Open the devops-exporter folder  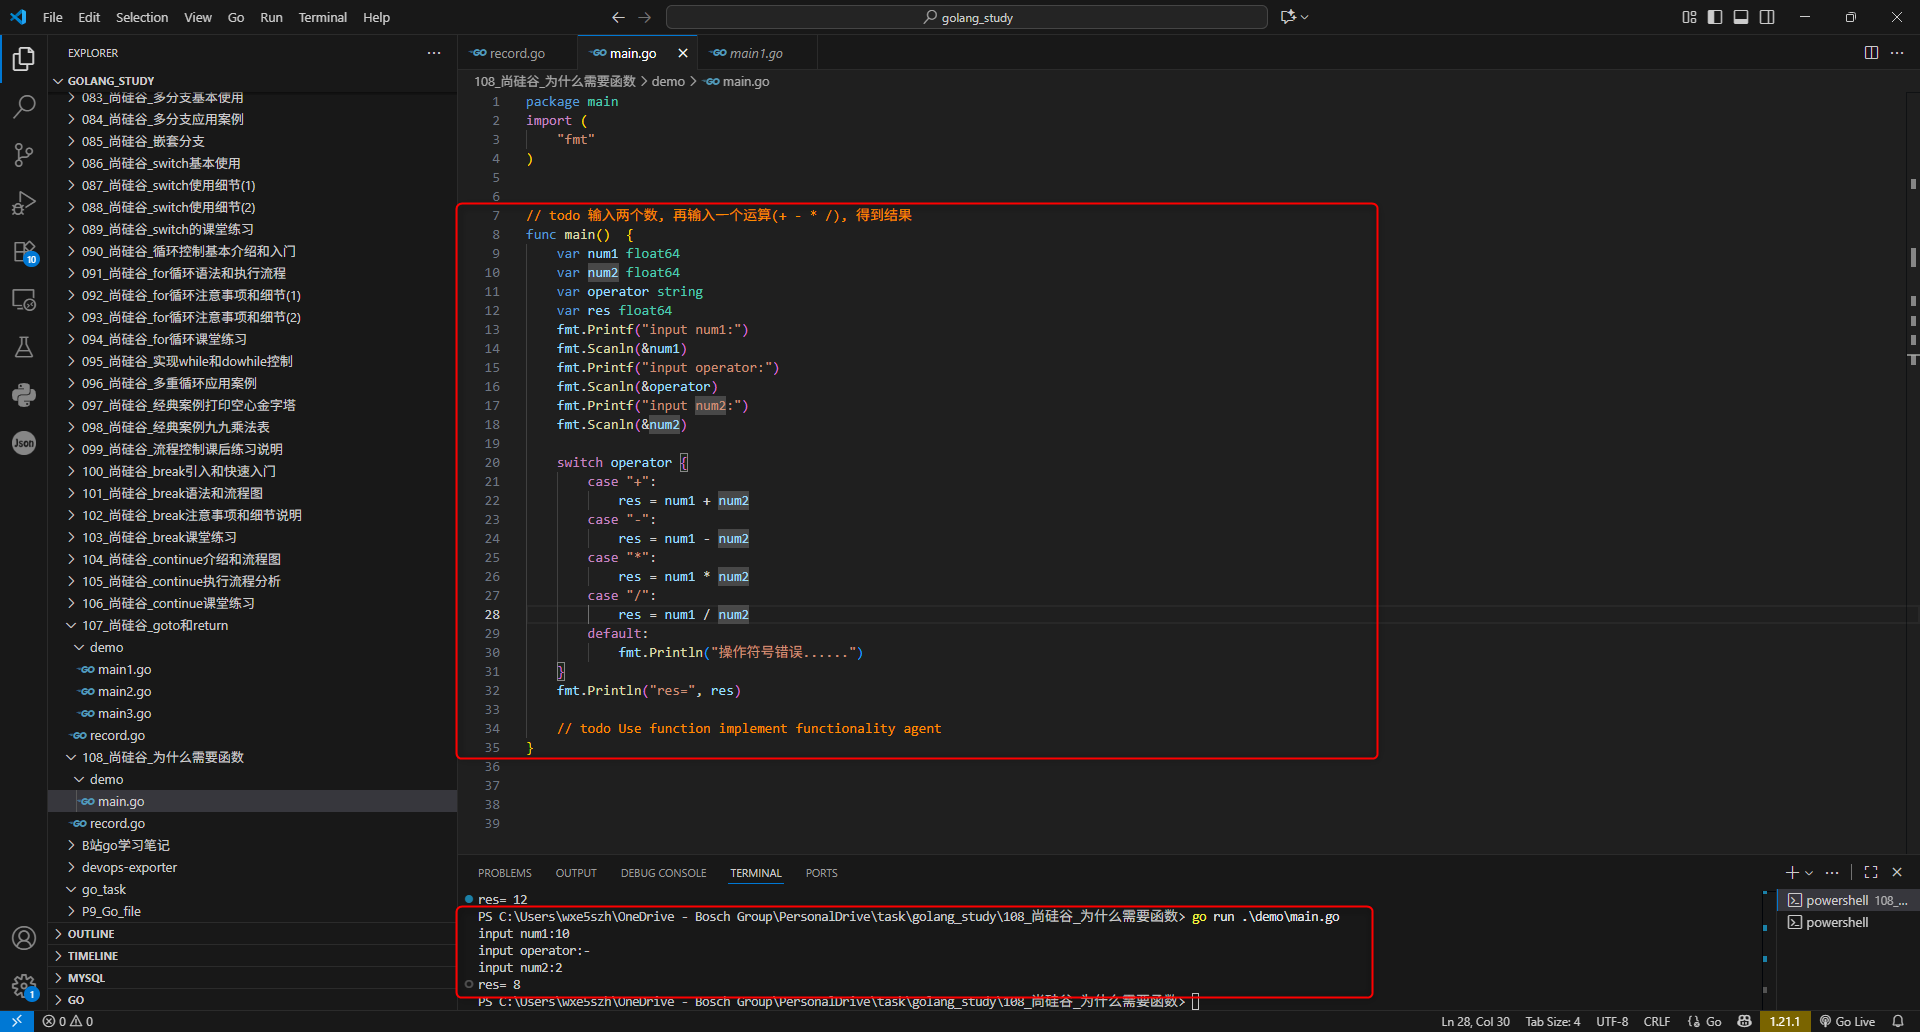[252, 867]
